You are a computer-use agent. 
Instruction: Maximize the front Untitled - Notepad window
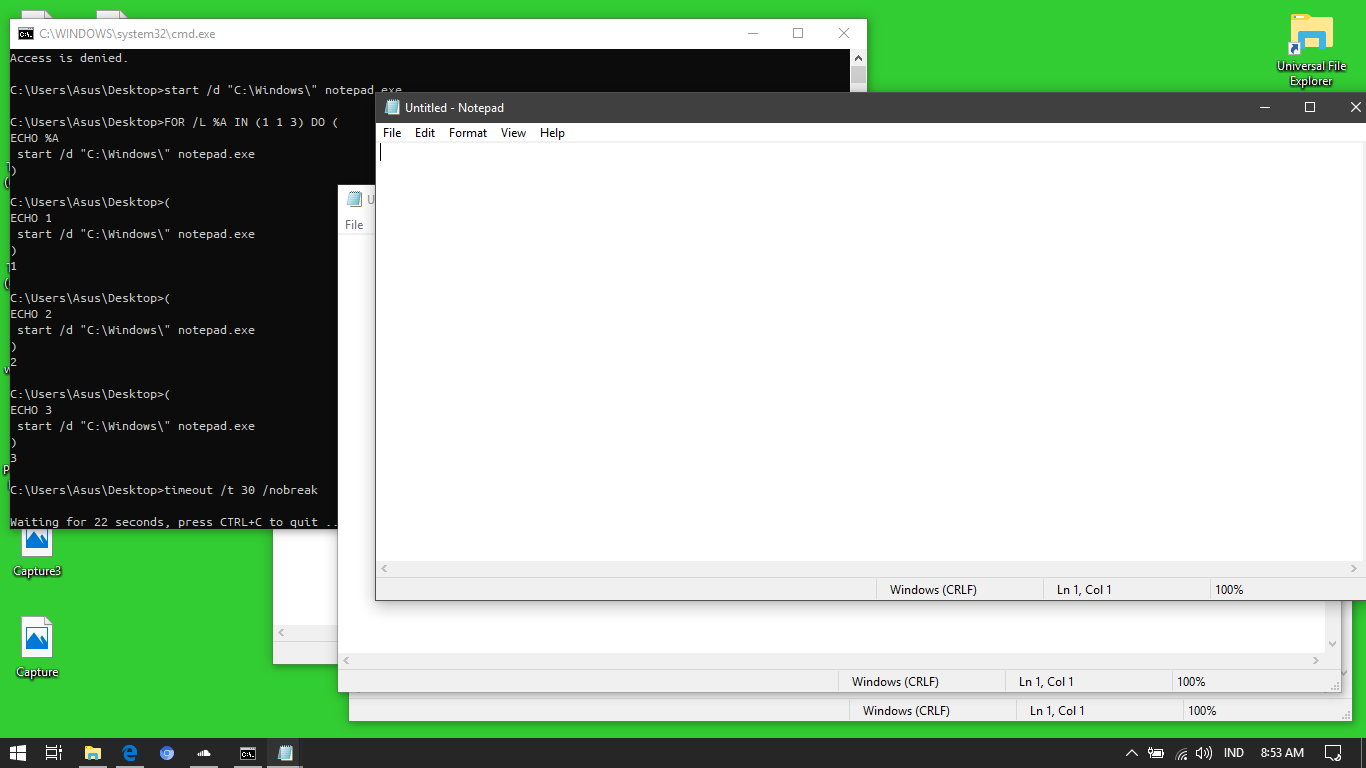click(1310, 107)
